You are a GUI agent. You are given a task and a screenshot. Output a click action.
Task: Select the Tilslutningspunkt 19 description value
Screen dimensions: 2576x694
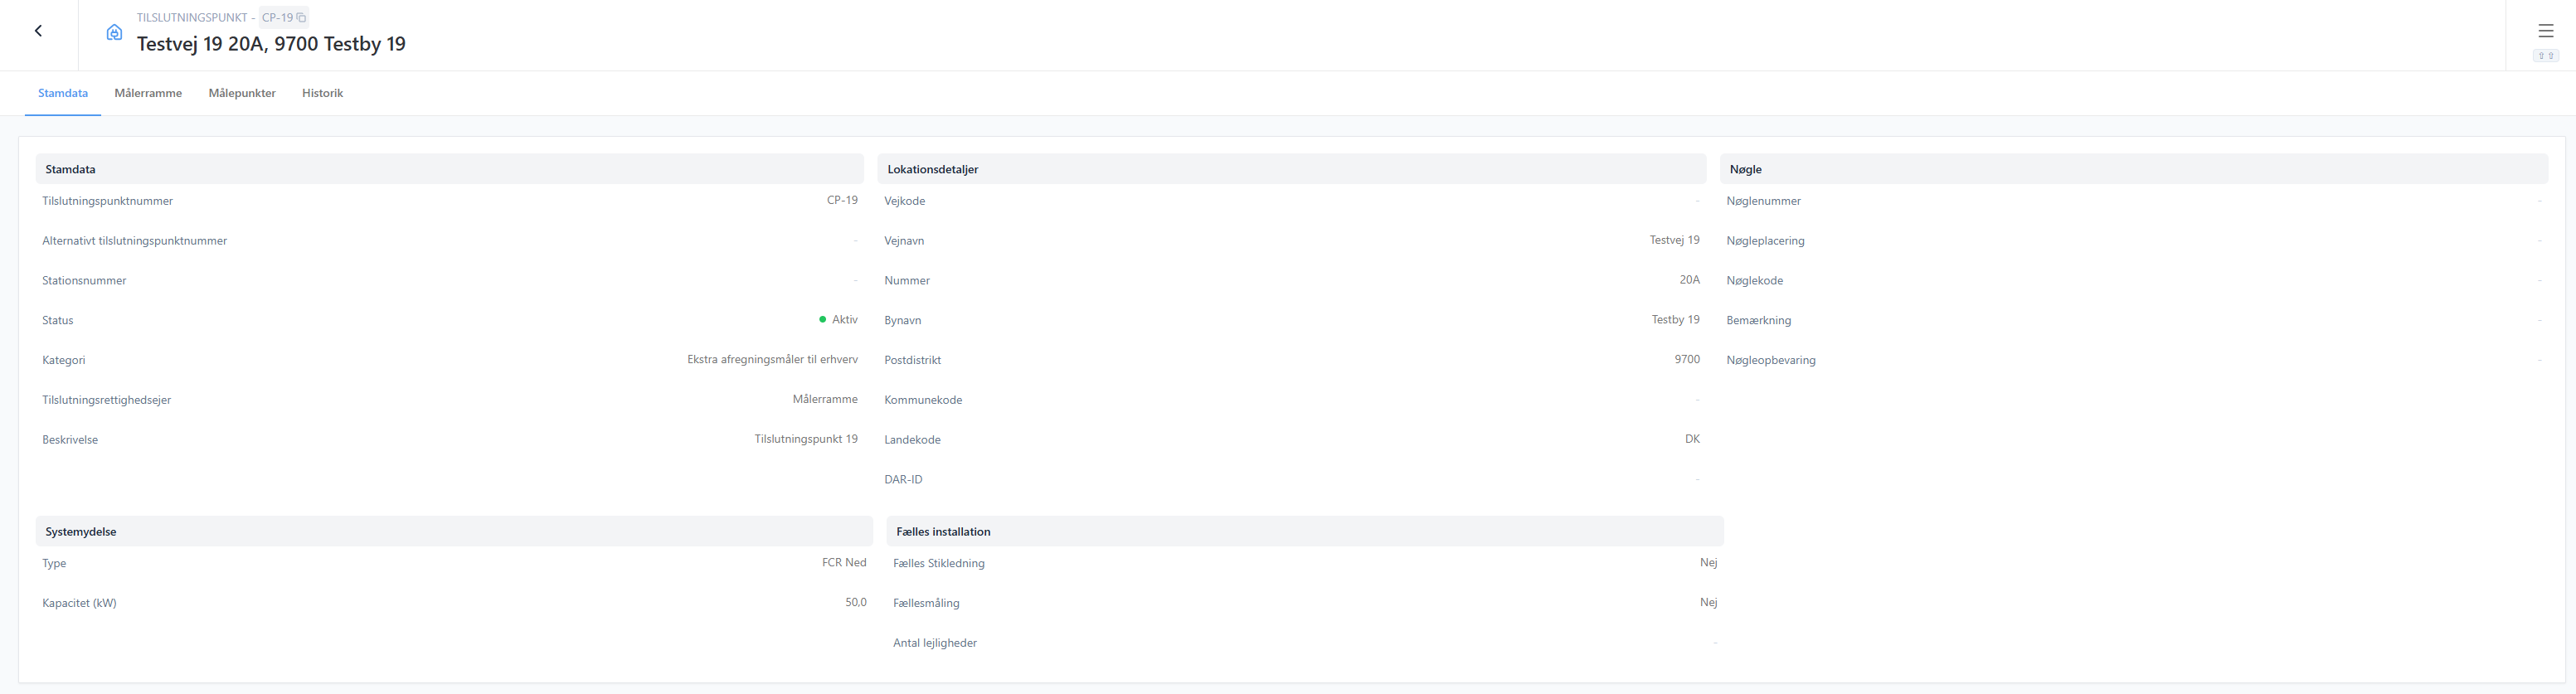[806, 439]
